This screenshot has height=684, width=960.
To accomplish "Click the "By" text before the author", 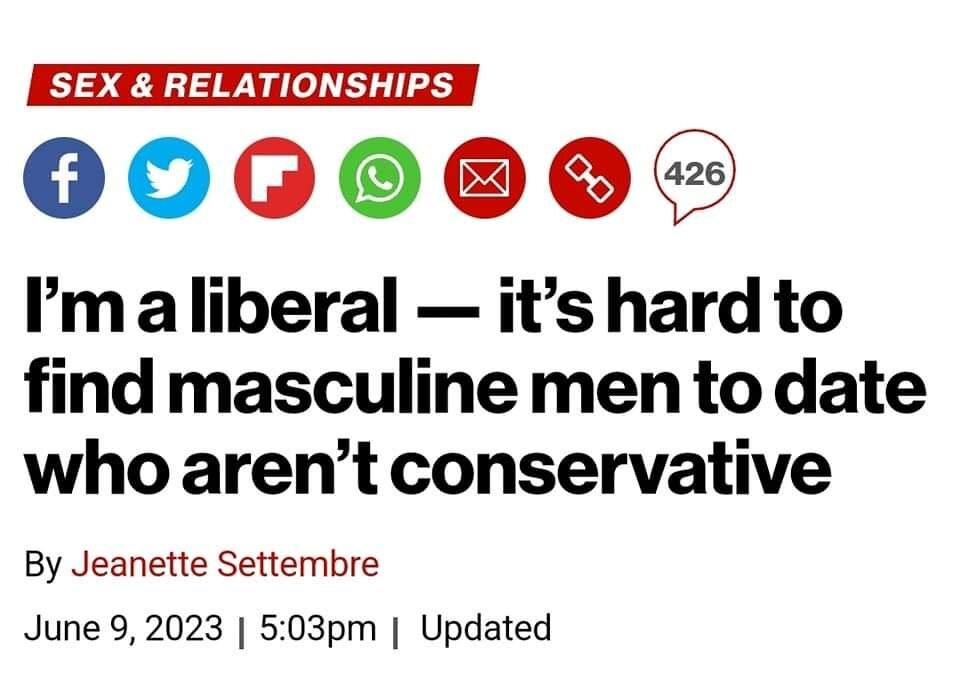I will point(43,564).
